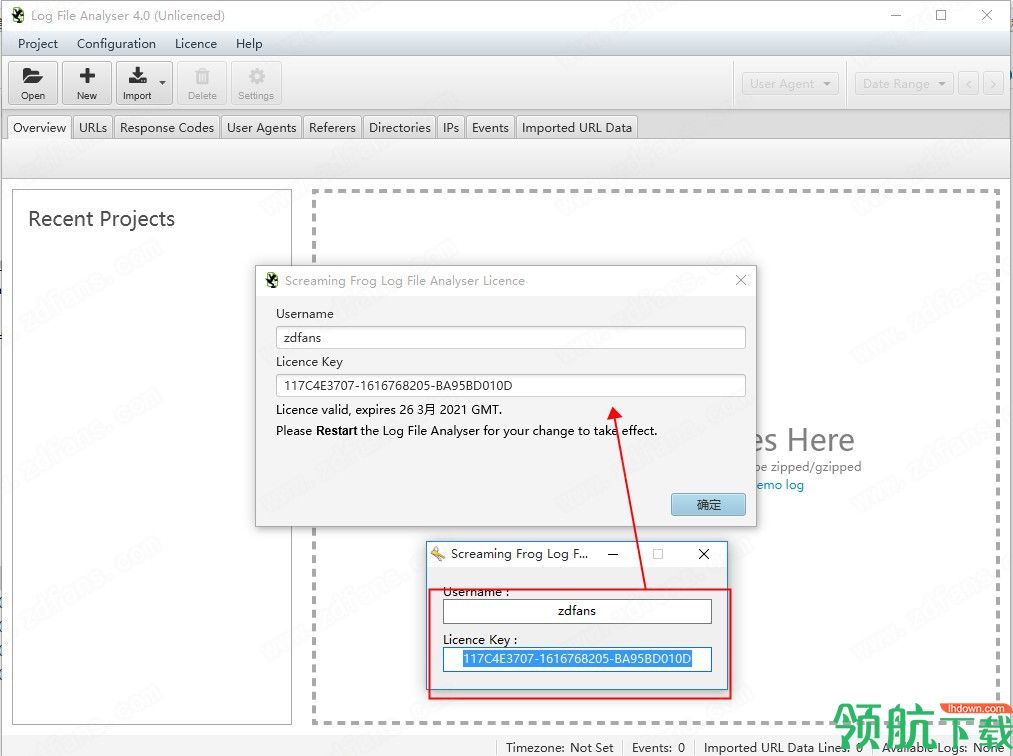This screenshot has width=1013, height=756.
Task: Click the key icon in keygen title bar
Action: (x=438, y=554)
